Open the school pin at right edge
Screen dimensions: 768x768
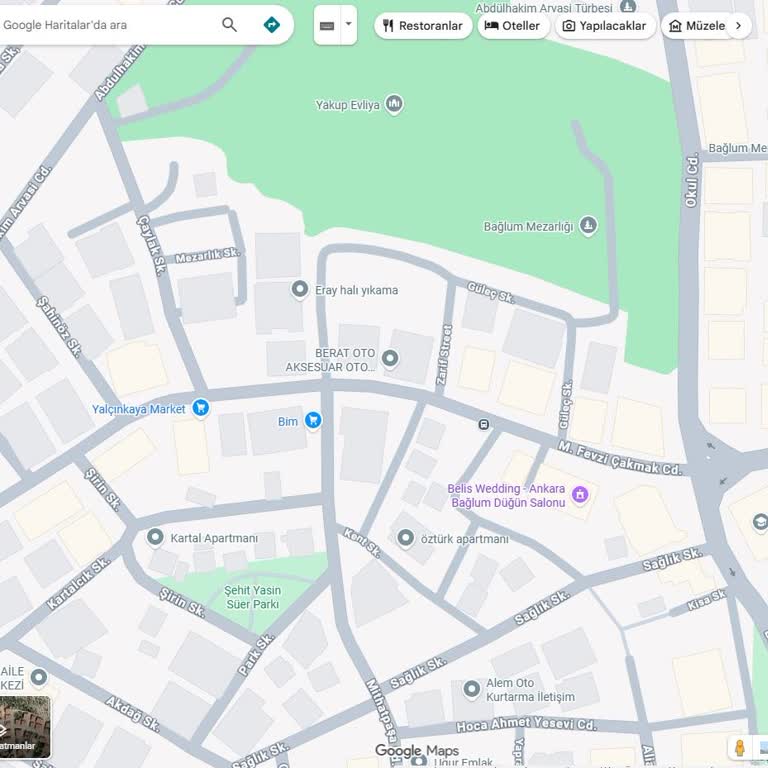pos(760,523)
